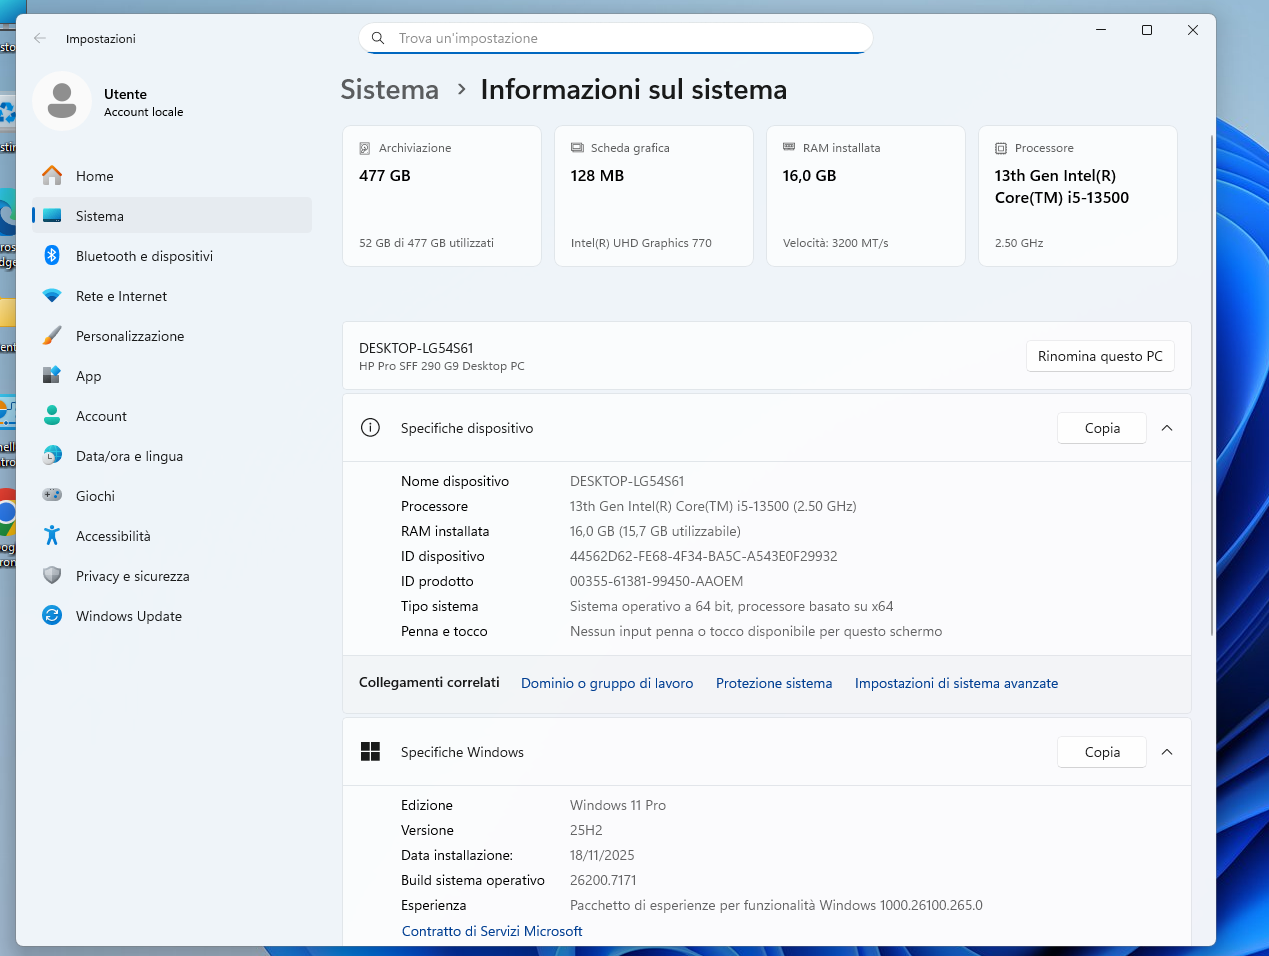Click RAM value 16,0 GB (15,7 GB utilizzabile)

click(655, 531)
